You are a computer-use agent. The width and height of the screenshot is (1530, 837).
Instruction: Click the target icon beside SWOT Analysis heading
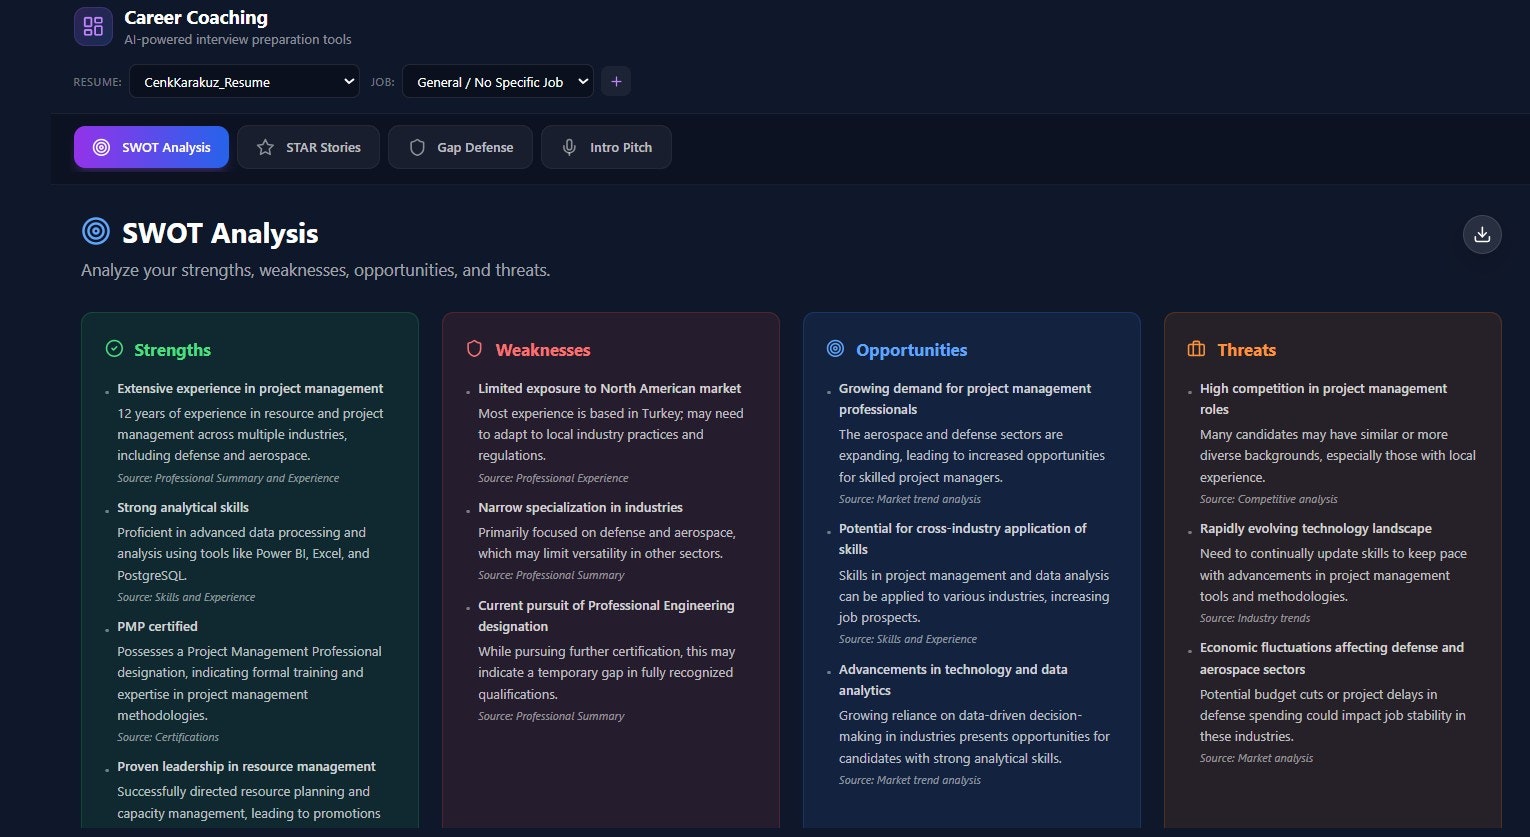(x=96, y=232)
